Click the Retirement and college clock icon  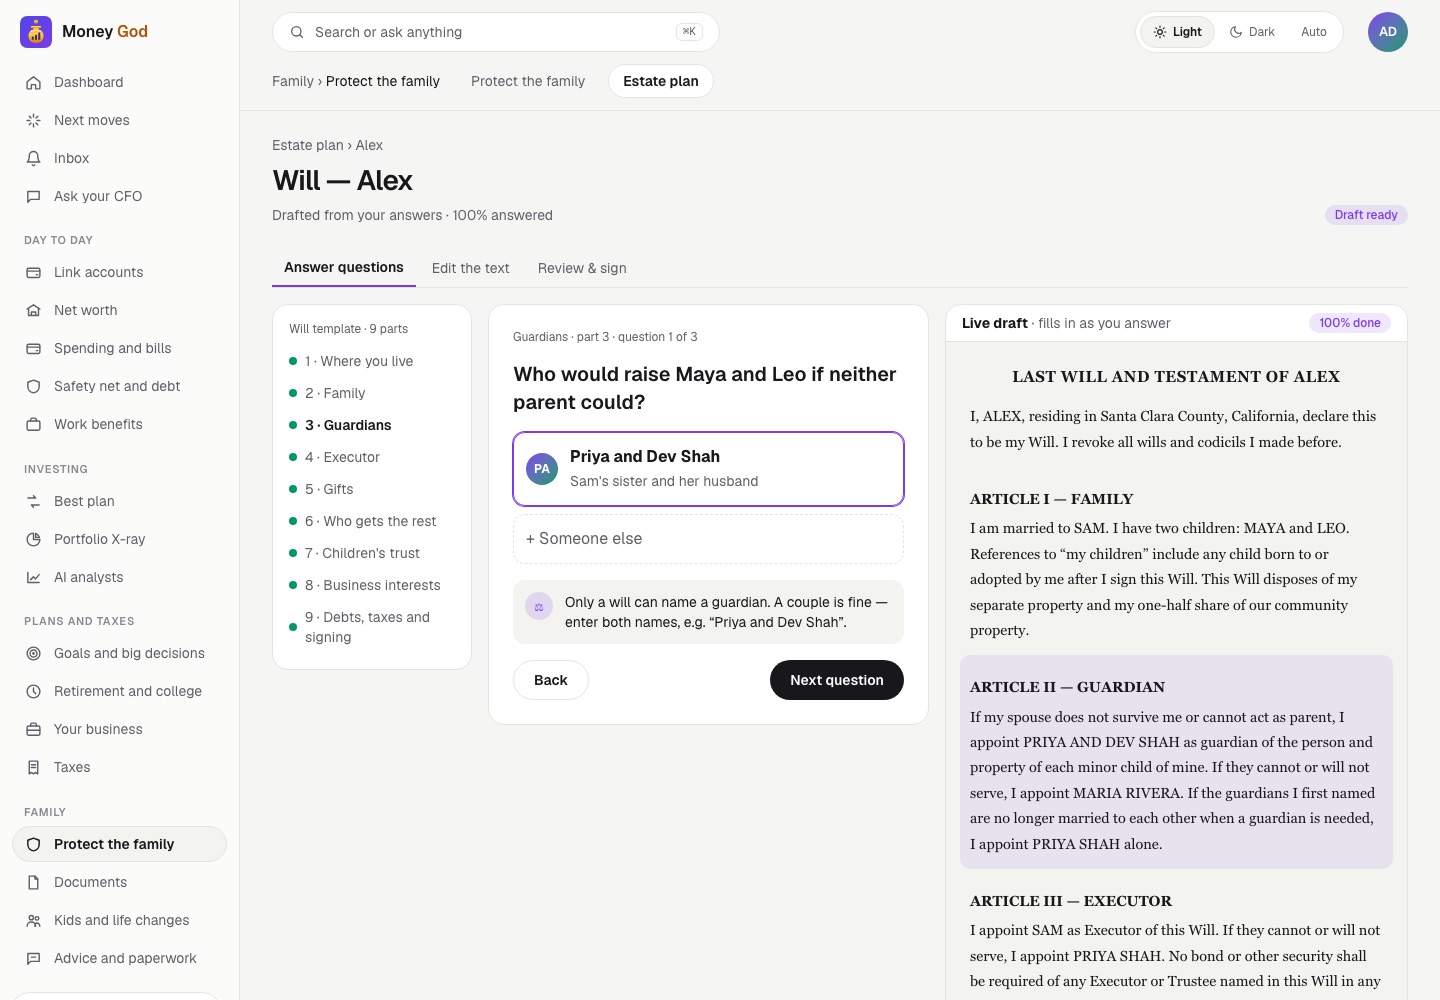(34, 692)
